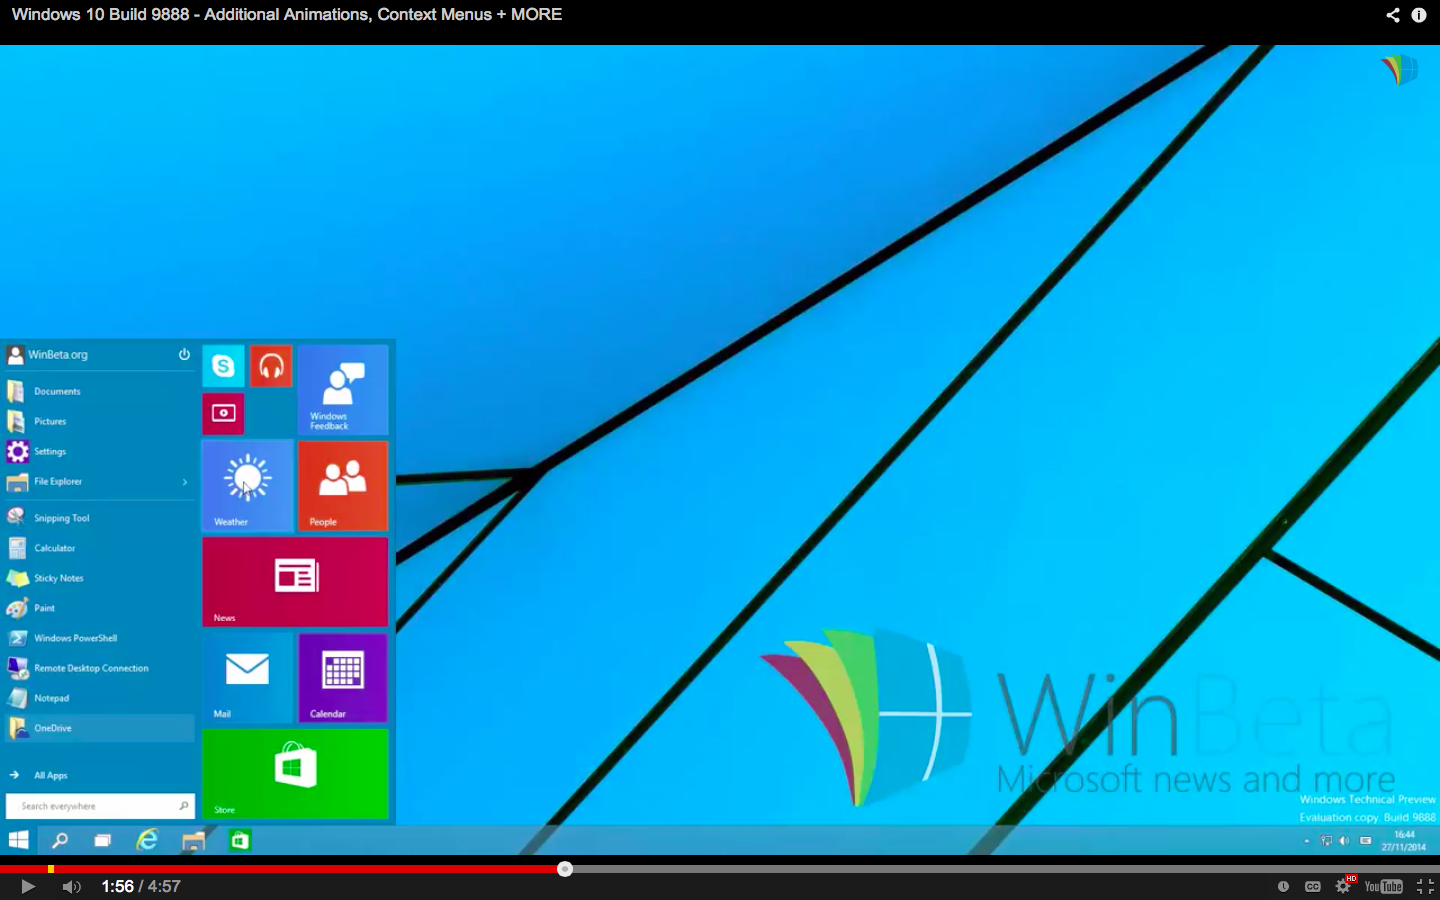Click the YouTube logo in player bar
The height and width of the screenshot is (900, 1440).
click(x=1384, y=886)
